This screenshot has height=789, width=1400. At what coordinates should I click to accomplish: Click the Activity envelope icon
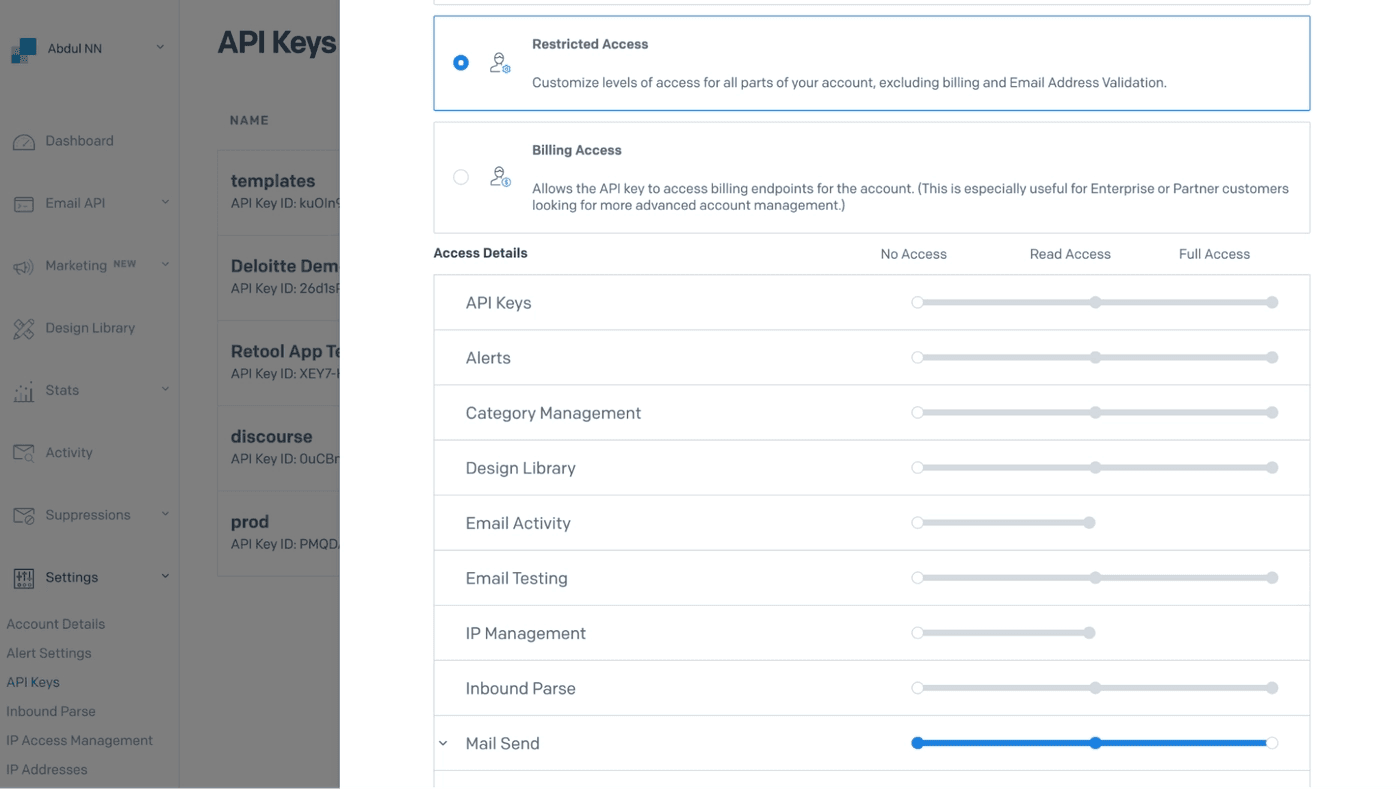23,453
